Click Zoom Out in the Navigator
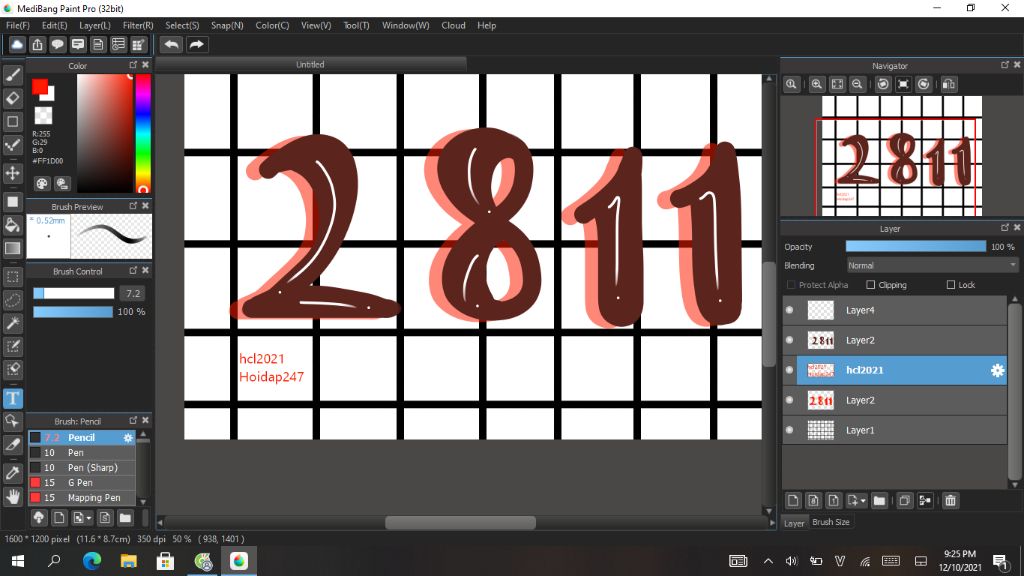The width and height of the screenshot is (1024, 576). pos(857,84)
